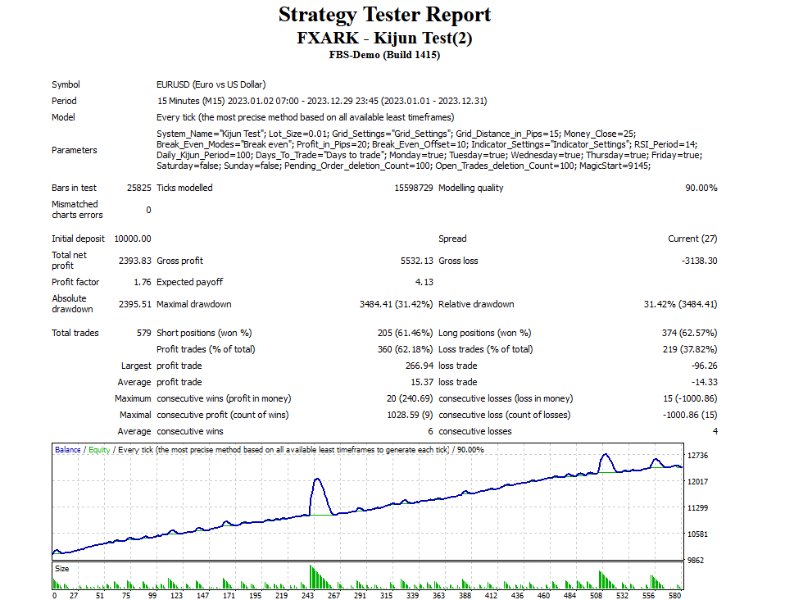
Task: Click Average loss trade value -14.33
Action: (x=704, y=382)
